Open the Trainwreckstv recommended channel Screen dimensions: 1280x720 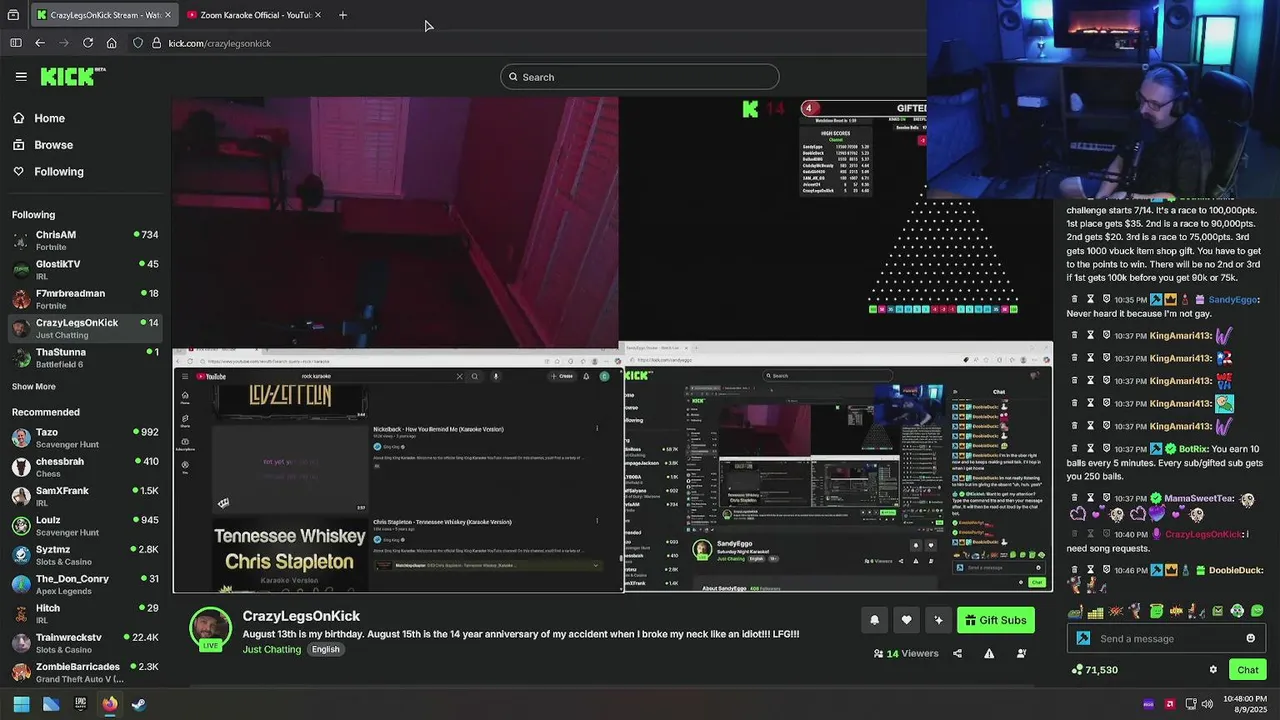point(85,643)
